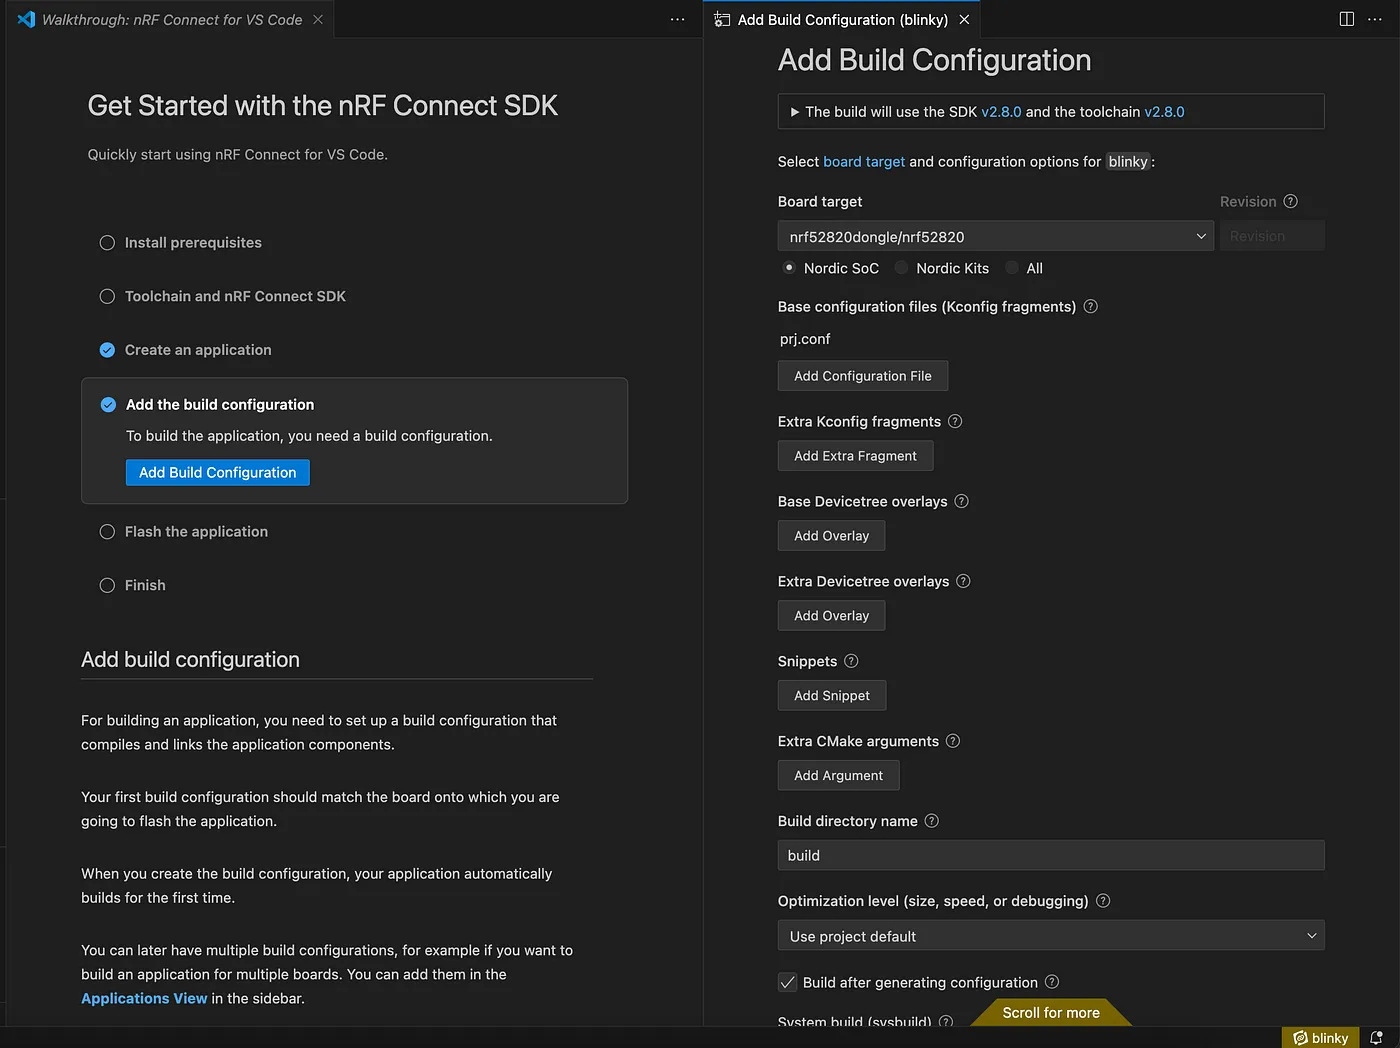Image resolution: width=1400 pixels, height=1048 pixels.
Task: Click the Add the build configuration step title
Action: [x=220, y=405]
